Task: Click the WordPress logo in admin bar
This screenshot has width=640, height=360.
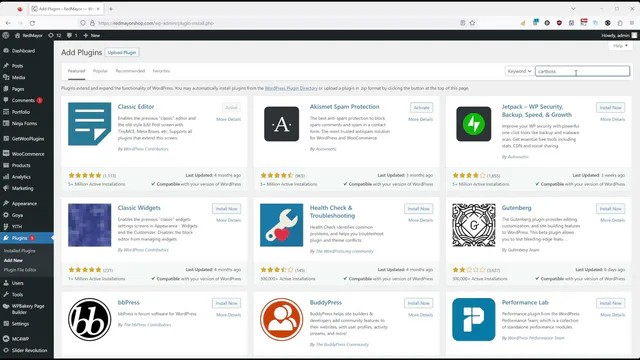Action: click(x=6, y=36)
